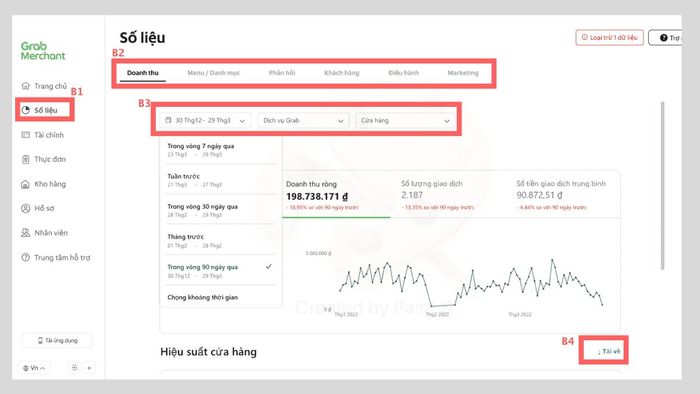This screenshot has height=394, width=700.
Task: Click the logout icon beside language selector
Action: coord(75,368)
